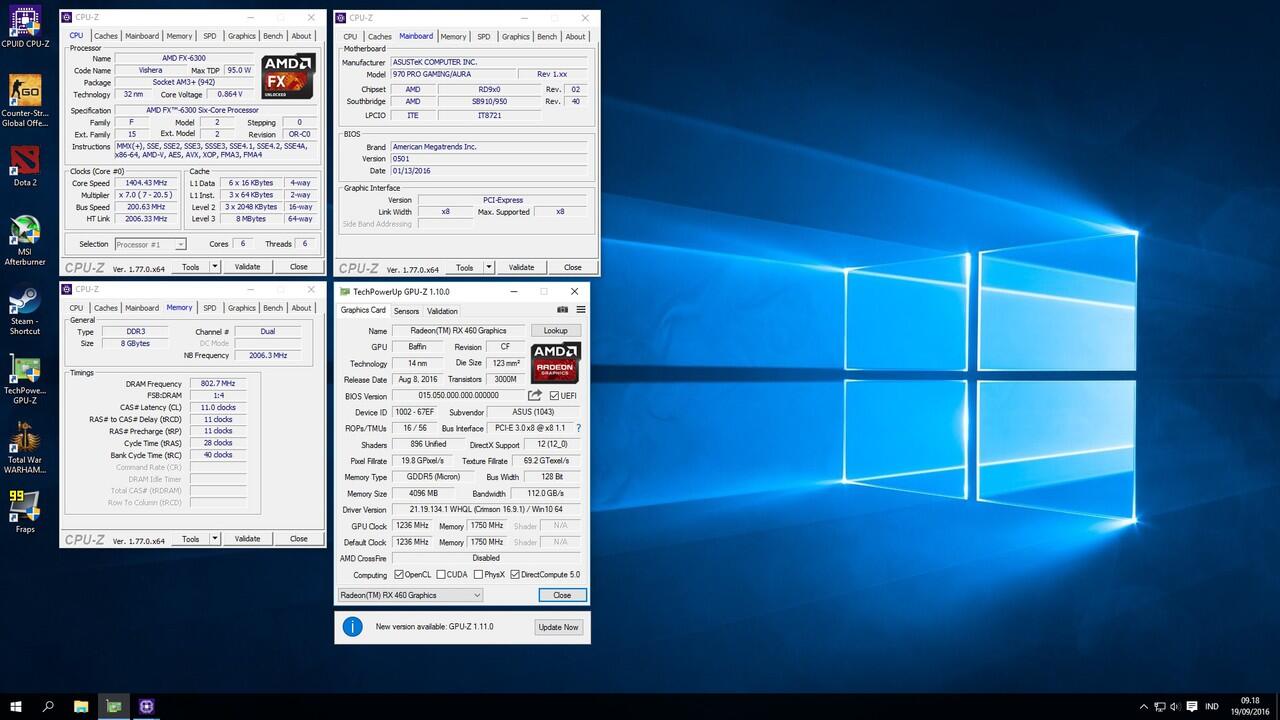1280x720 pixels.
Task: Open the Dota 2 desktop icon
Action: (25, 166)
